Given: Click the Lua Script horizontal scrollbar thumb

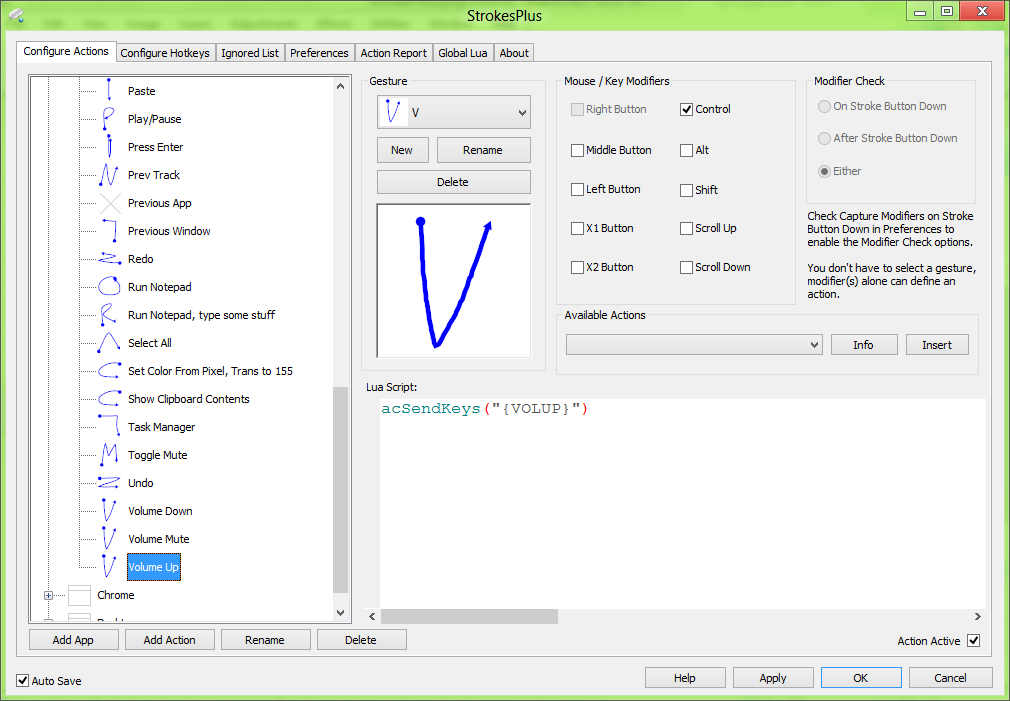Looking at the screenshot, I should coord(470,617).
